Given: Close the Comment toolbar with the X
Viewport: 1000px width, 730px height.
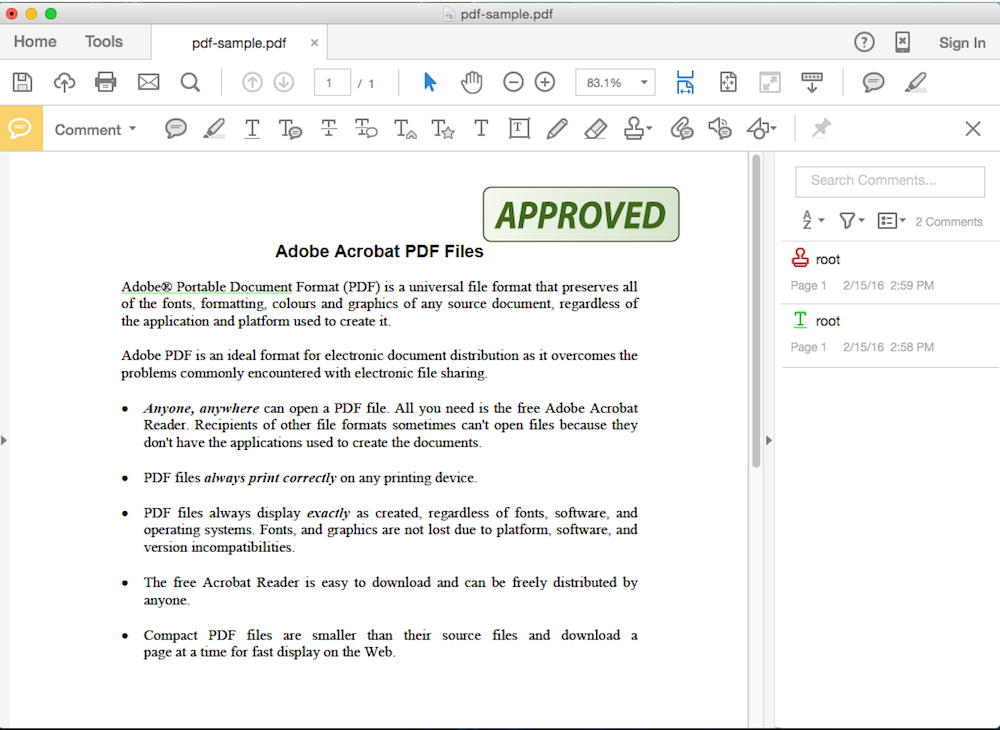Looking at the screenshot, I should point(973,129).
